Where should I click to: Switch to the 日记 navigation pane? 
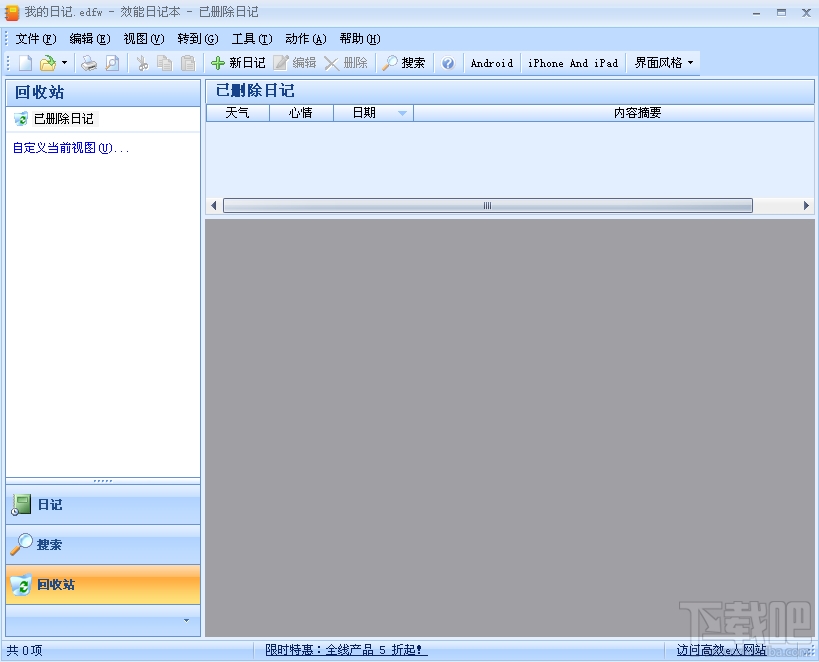tap(103, 505)
